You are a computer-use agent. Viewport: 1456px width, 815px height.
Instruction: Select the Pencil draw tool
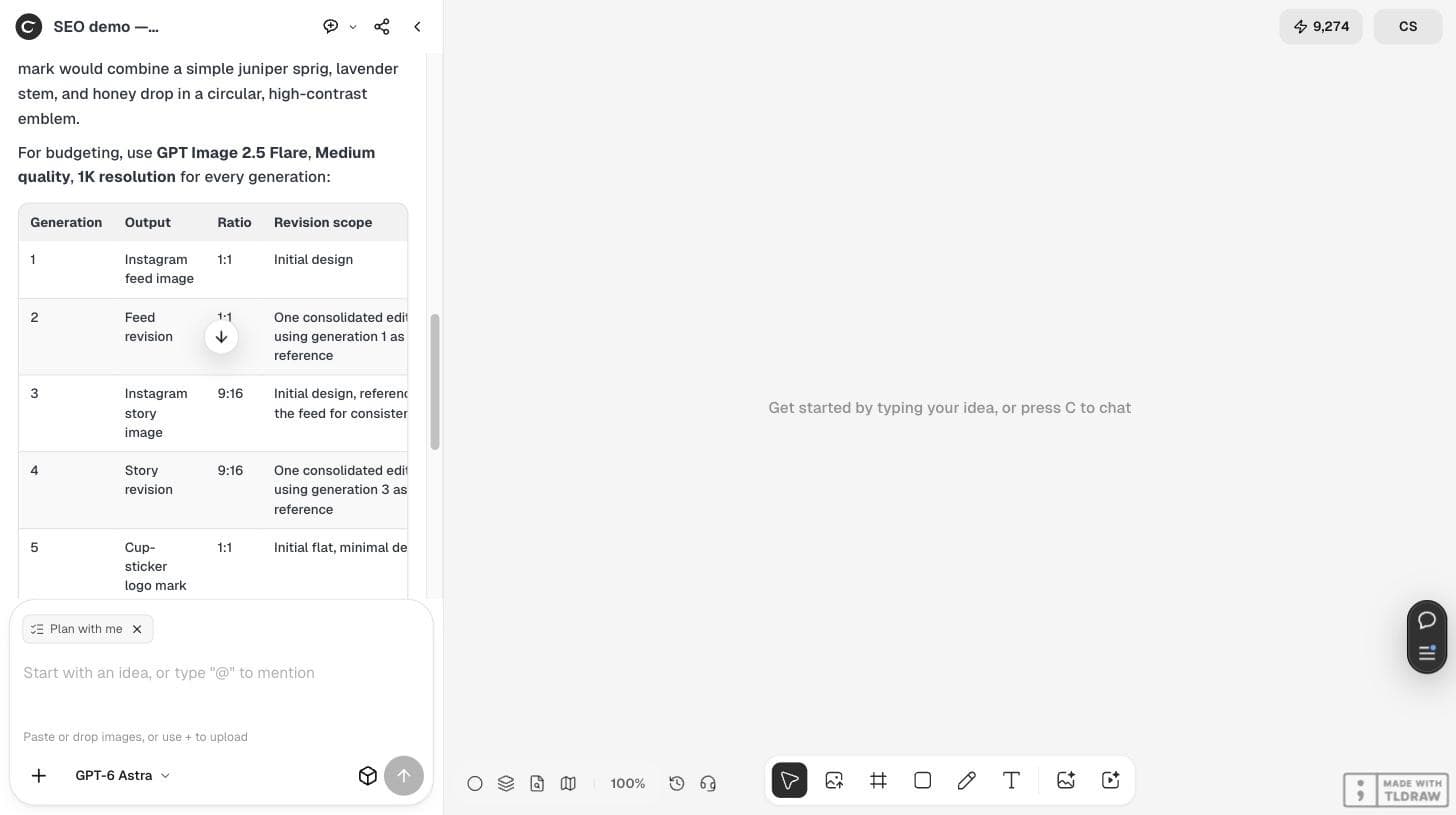click(967, 780)
